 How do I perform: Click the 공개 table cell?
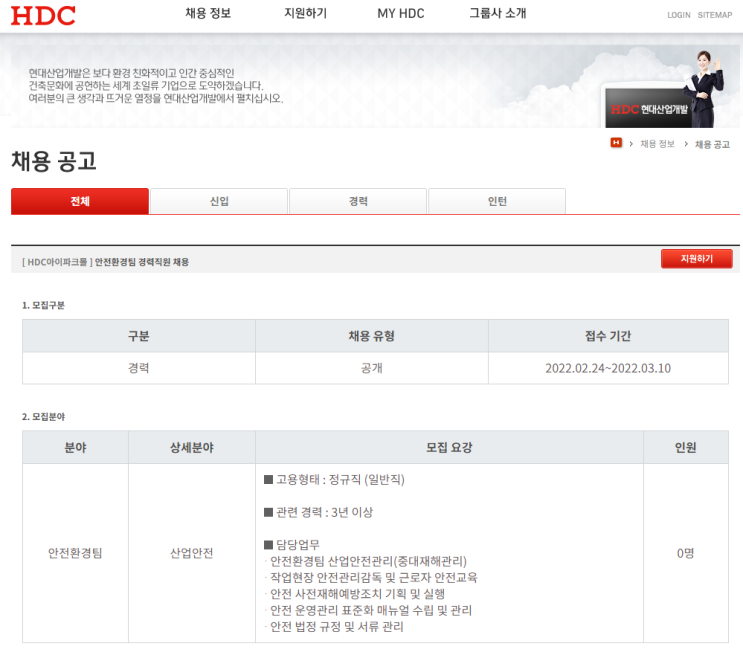372,368
